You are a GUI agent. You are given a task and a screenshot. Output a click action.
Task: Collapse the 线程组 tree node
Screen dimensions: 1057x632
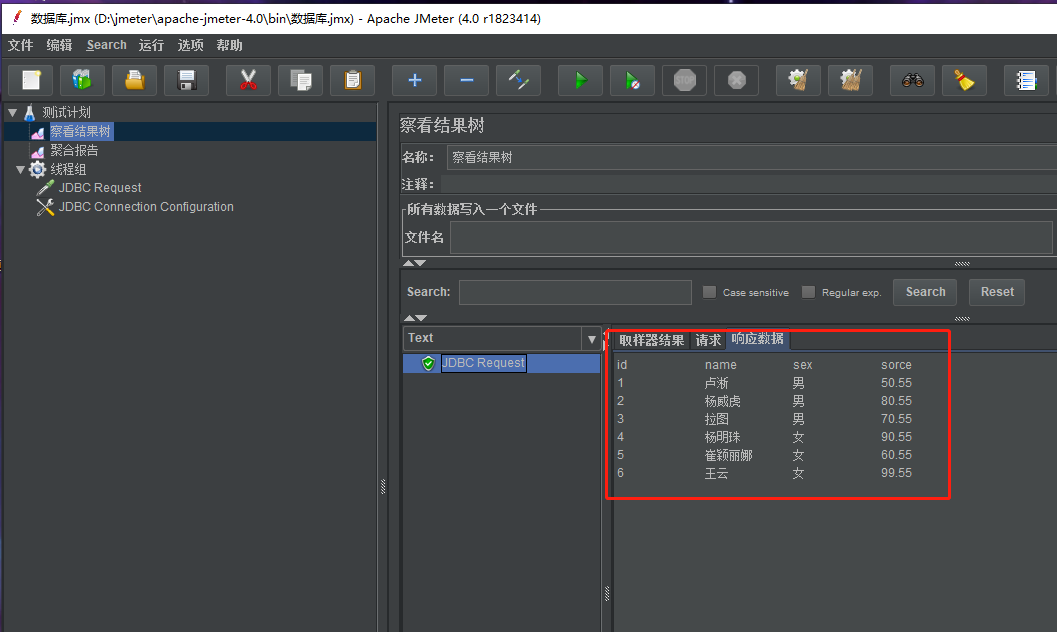point(21,169)
